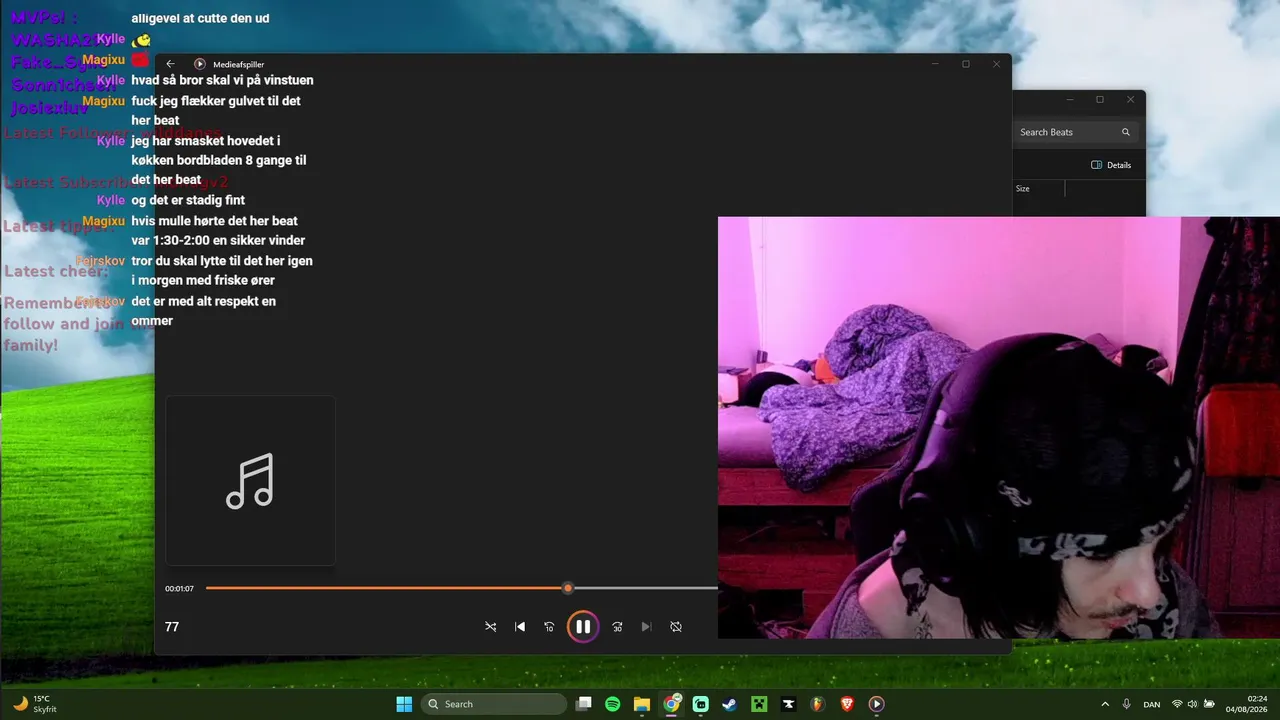Image resolution: width=1280 pixels, height=720 pixels.
Task: Open FL Studio from the taskbar
Action: 818,704
